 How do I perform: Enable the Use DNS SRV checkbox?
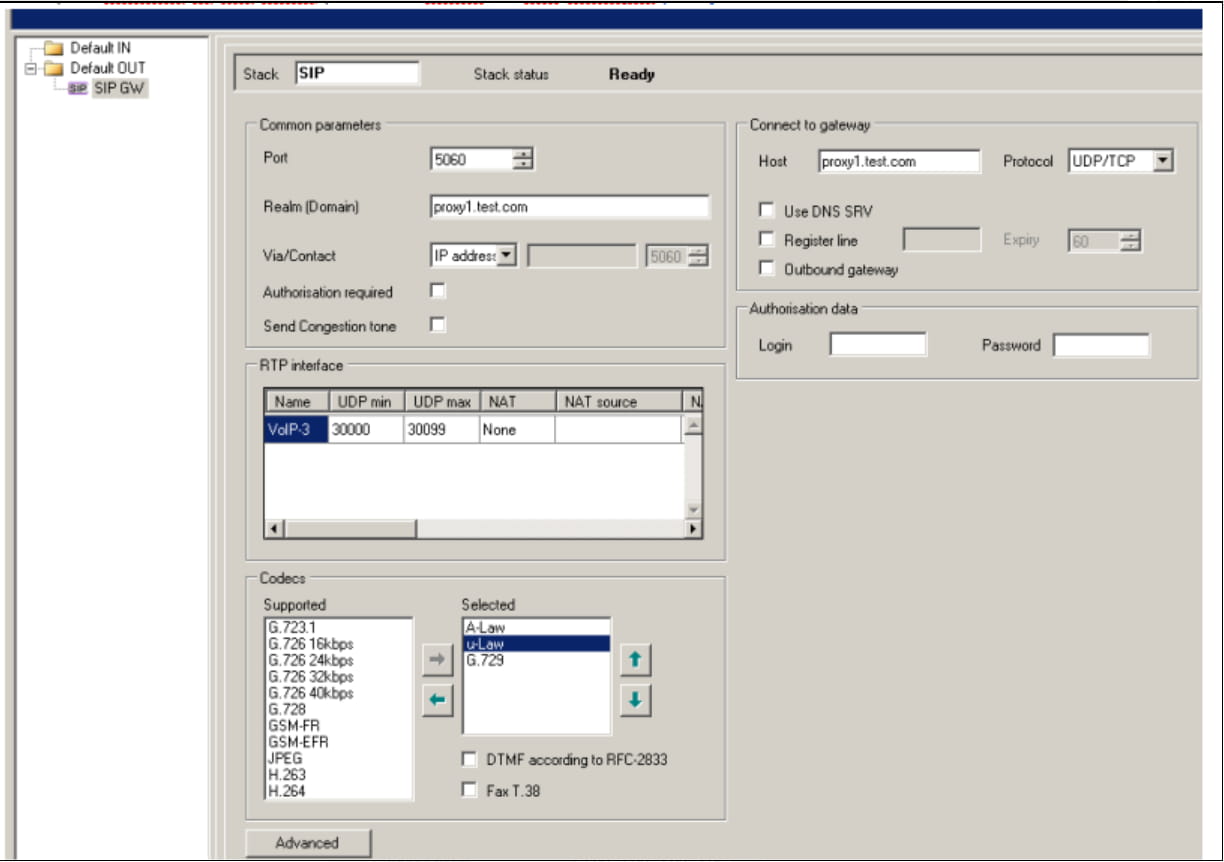click(x=767, y=211)
